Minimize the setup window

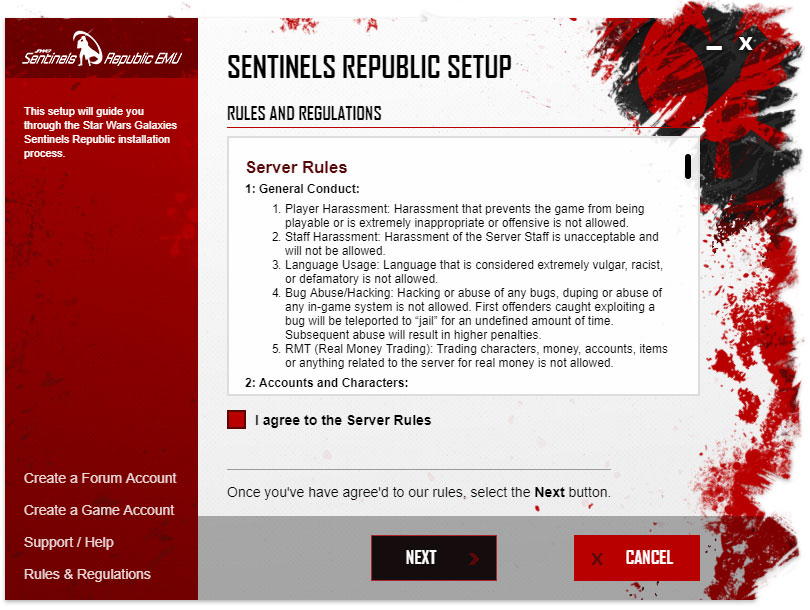pos(714,47)
